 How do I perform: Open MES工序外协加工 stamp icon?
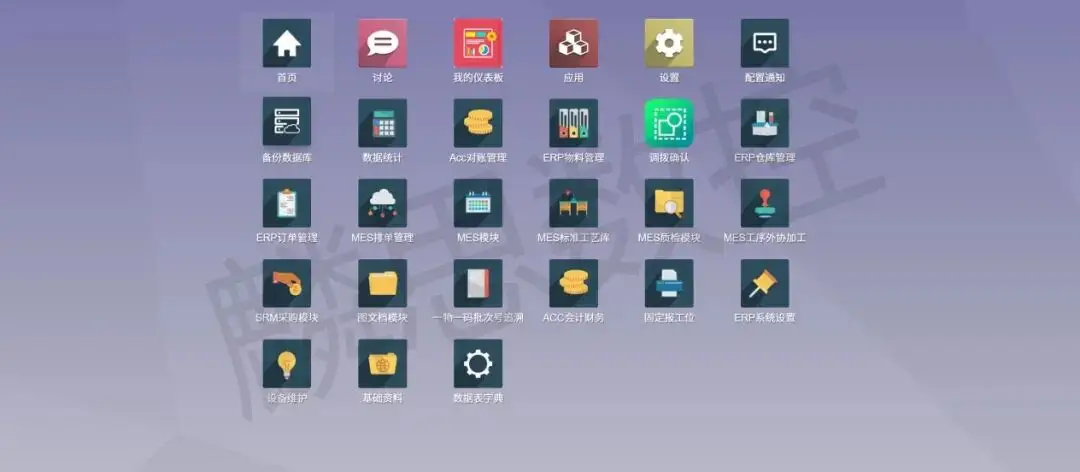765,203
